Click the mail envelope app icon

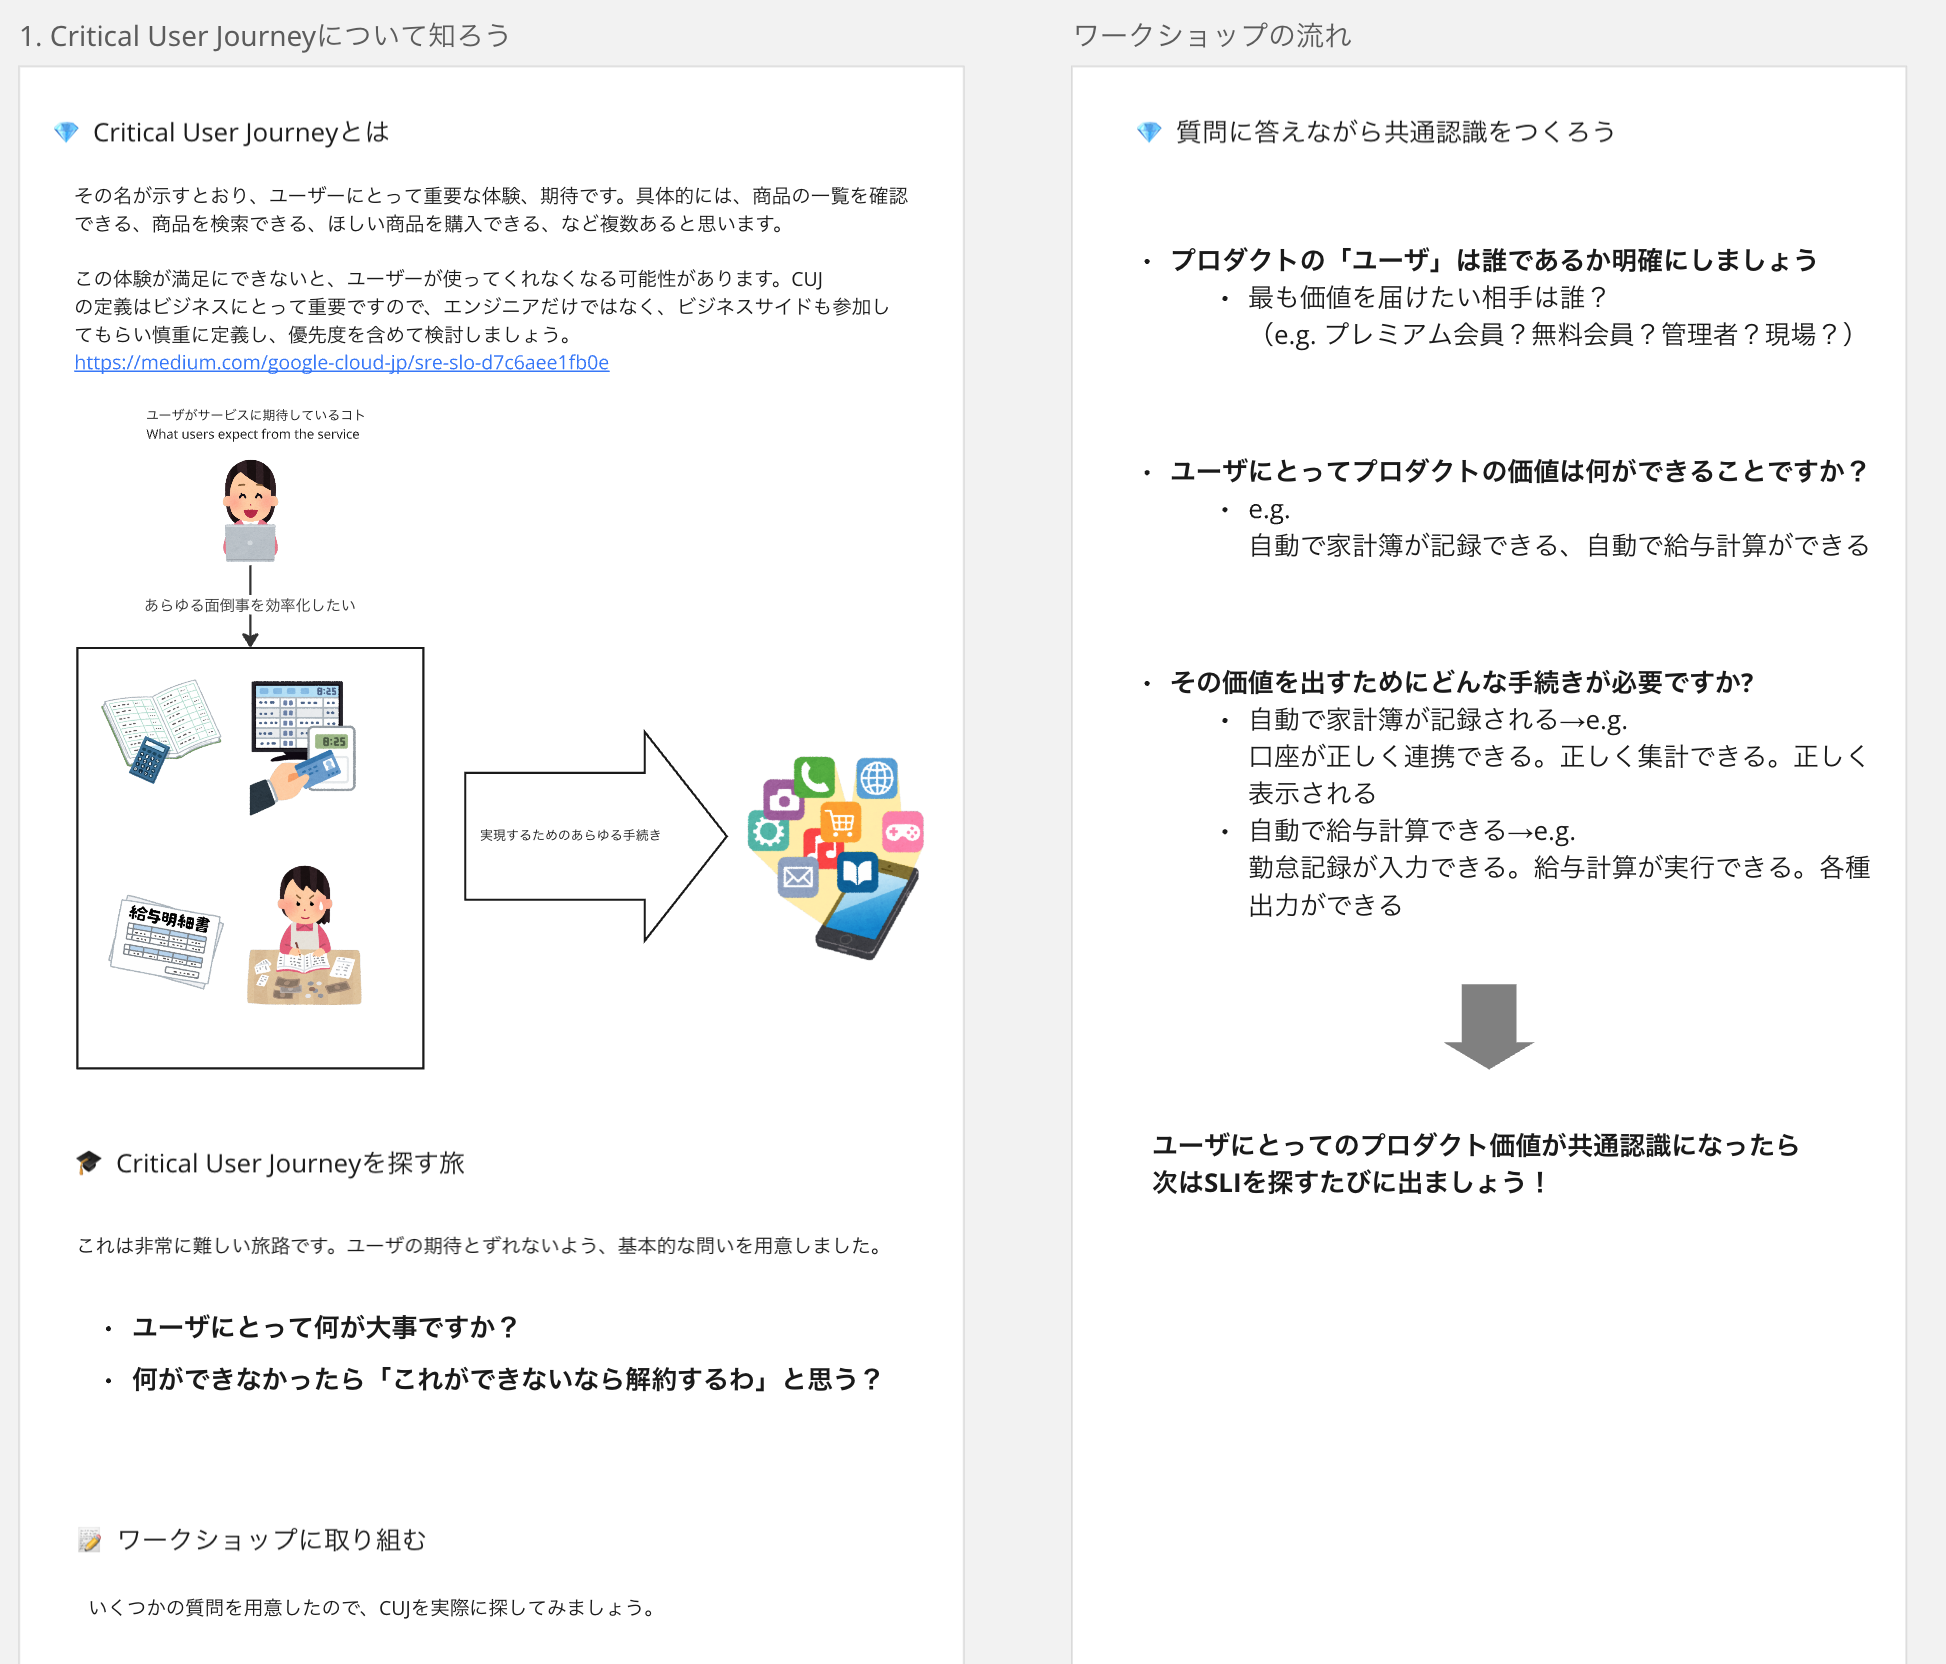798,878
